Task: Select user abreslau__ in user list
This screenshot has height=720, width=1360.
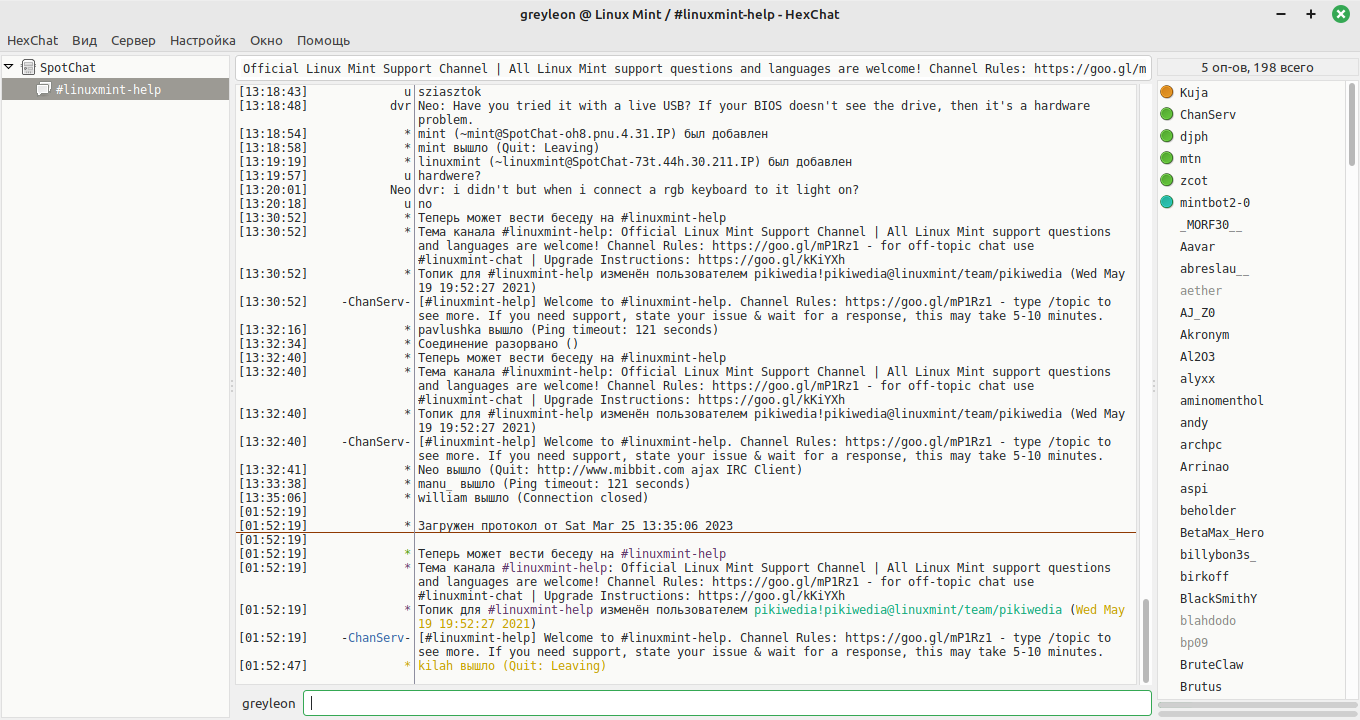Action: (1215, 268)
